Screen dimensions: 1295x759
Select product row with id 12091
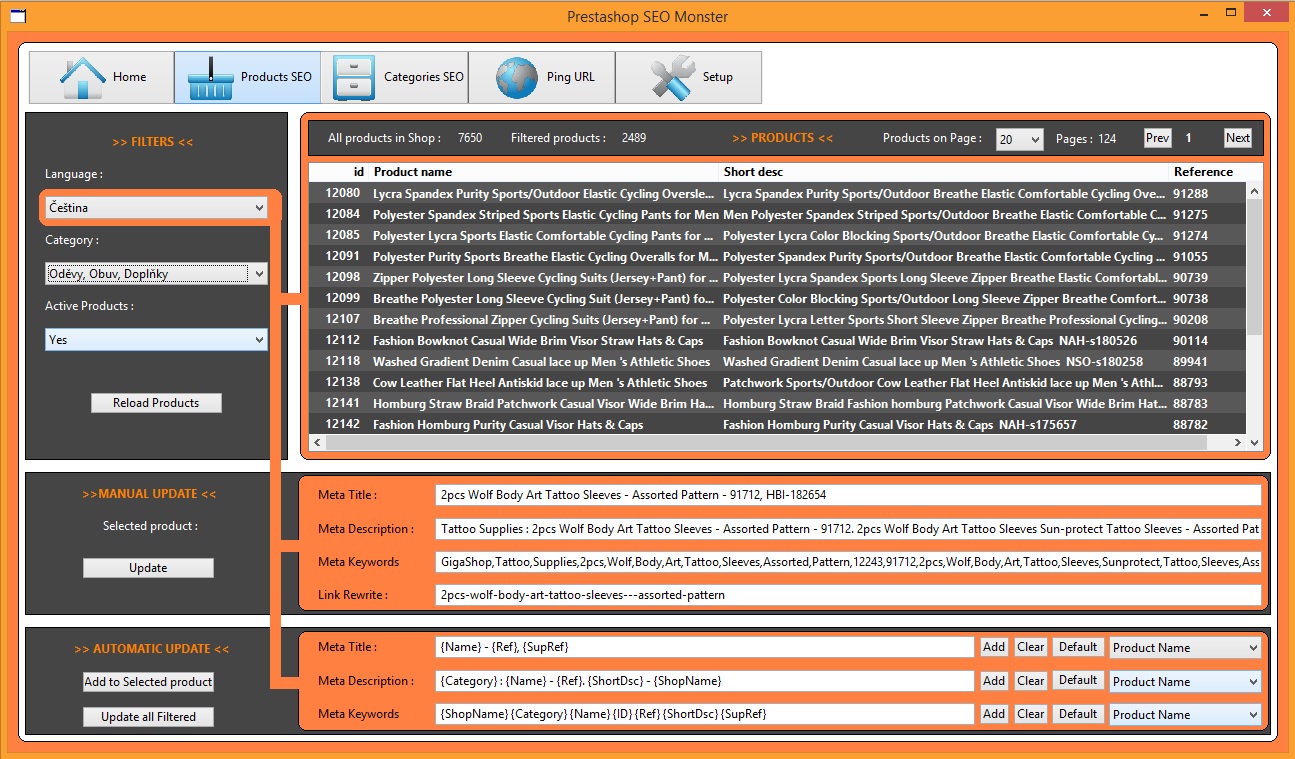778,257
